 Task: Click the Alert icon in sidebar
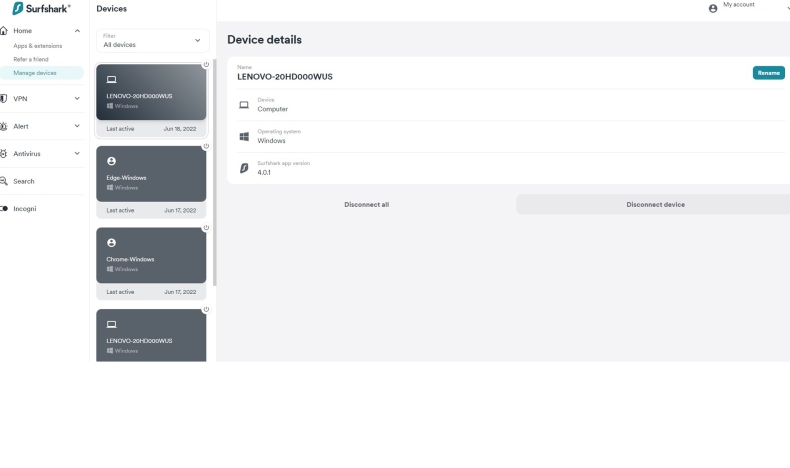(x=4, y=126)
